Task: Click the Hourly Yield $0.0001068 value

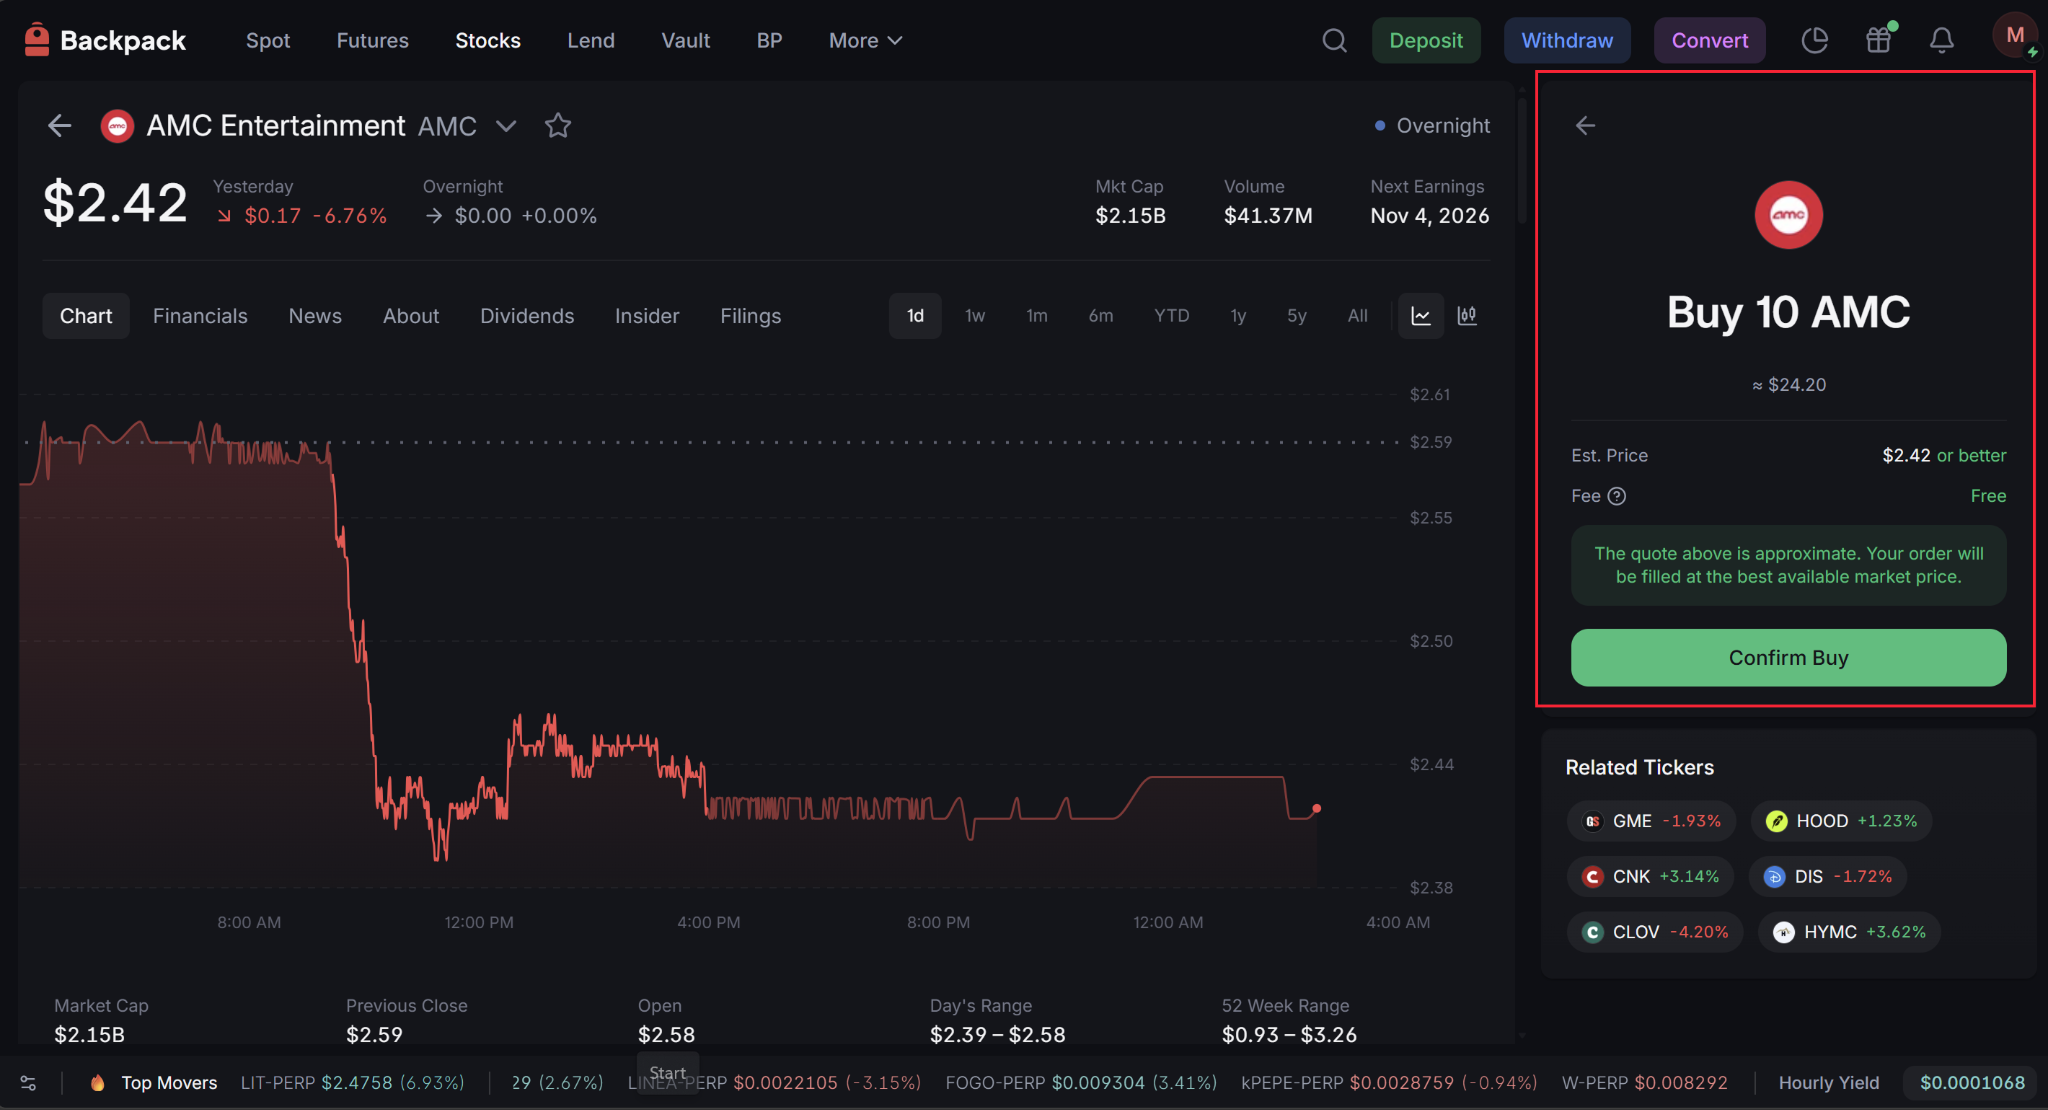Action: (x=1972, y=1083)
